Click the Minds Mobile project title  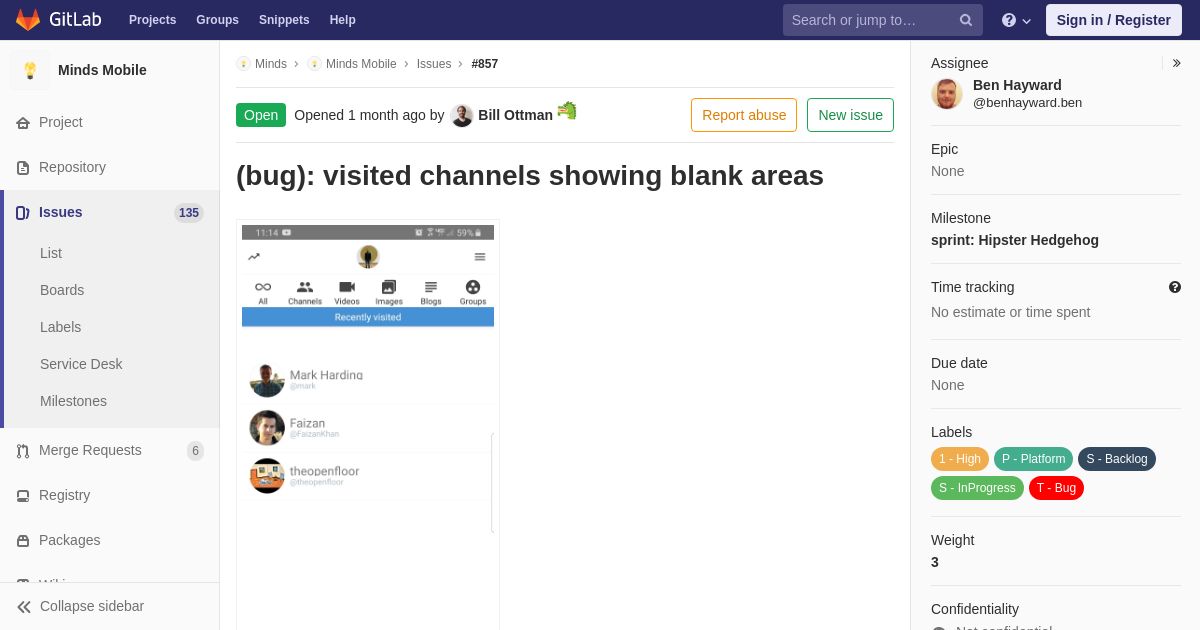102,70
